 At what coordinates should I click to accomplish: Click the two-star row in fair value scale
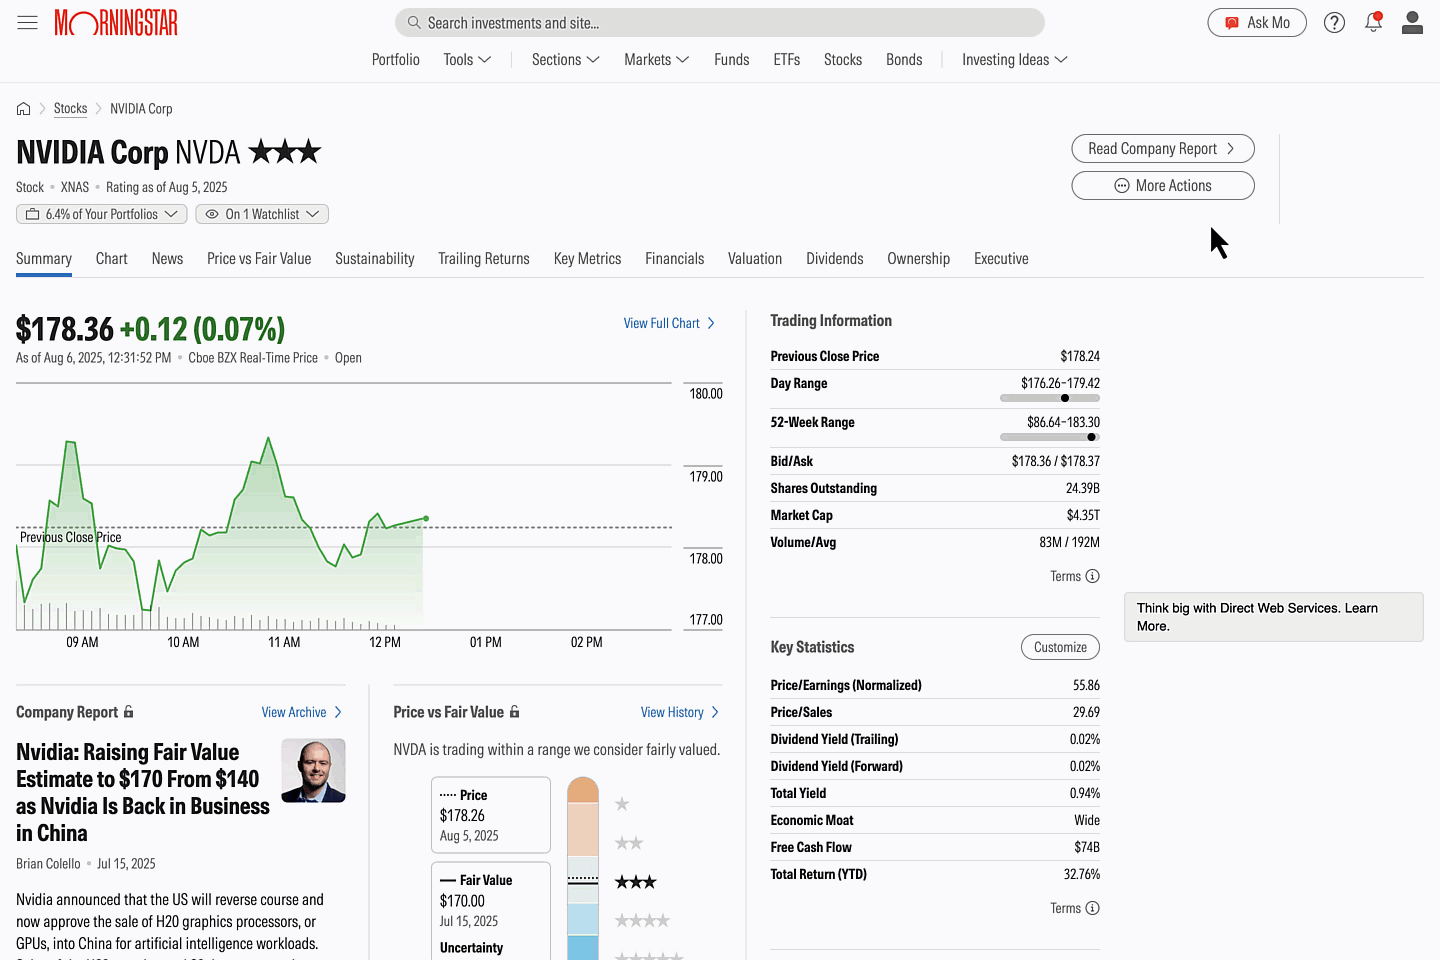629,843
